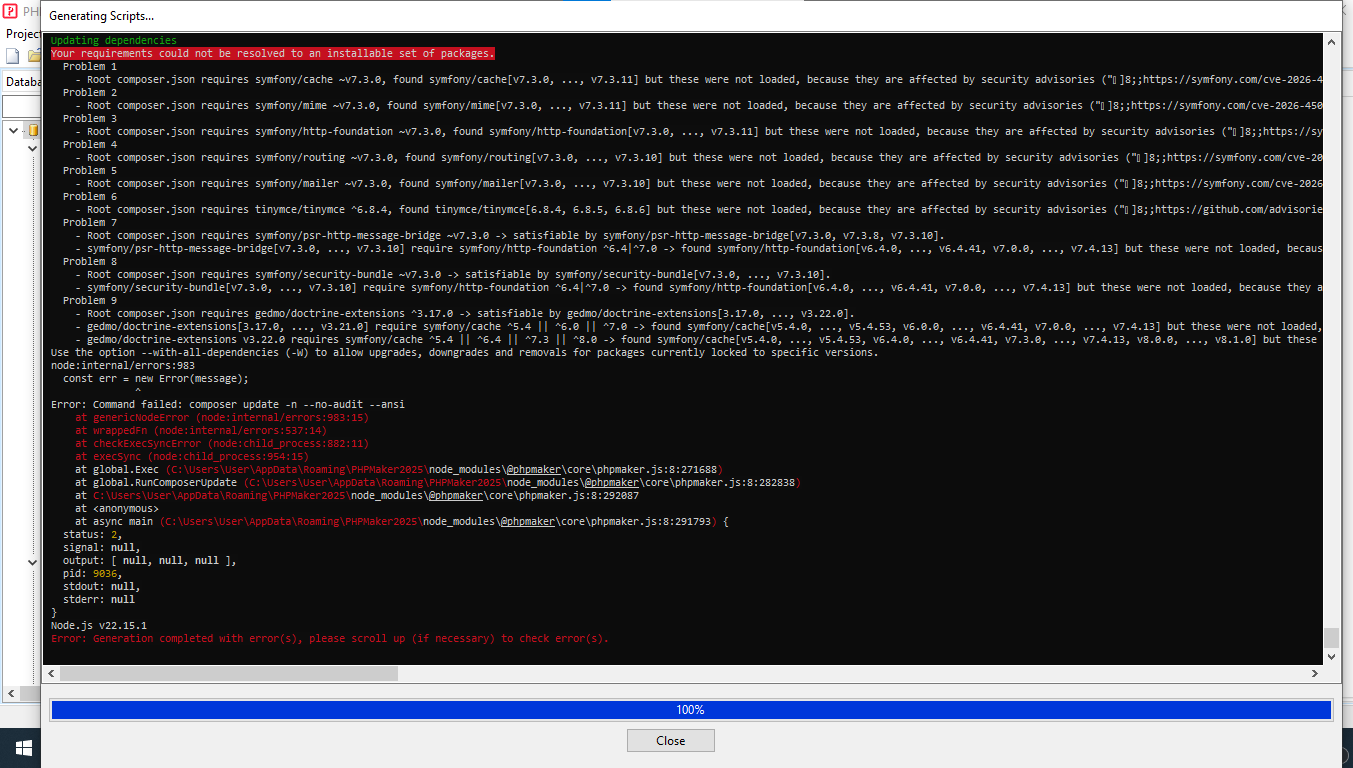Click 'Error: Generation completed with error(s)' line
Screen dimensions: 1353x768
[x=329, y=638]
